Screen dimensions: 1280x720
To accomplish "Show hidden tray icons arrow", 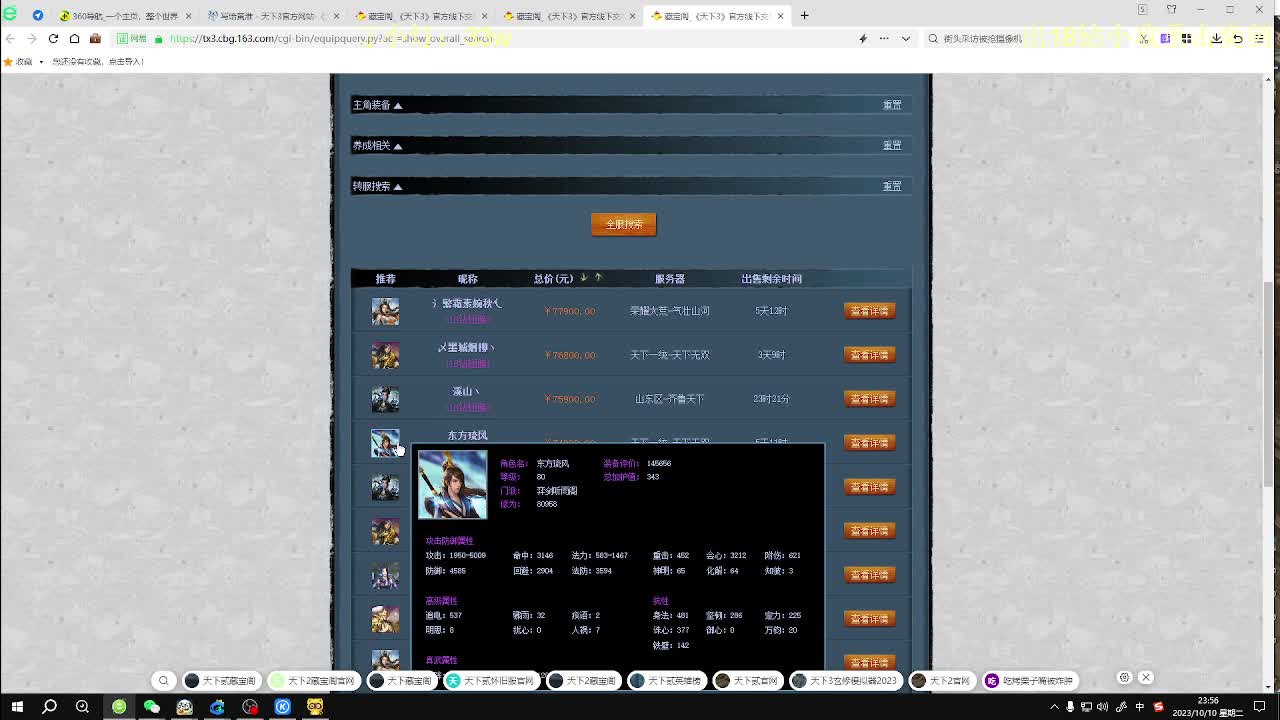I will tap(1054, 707).
